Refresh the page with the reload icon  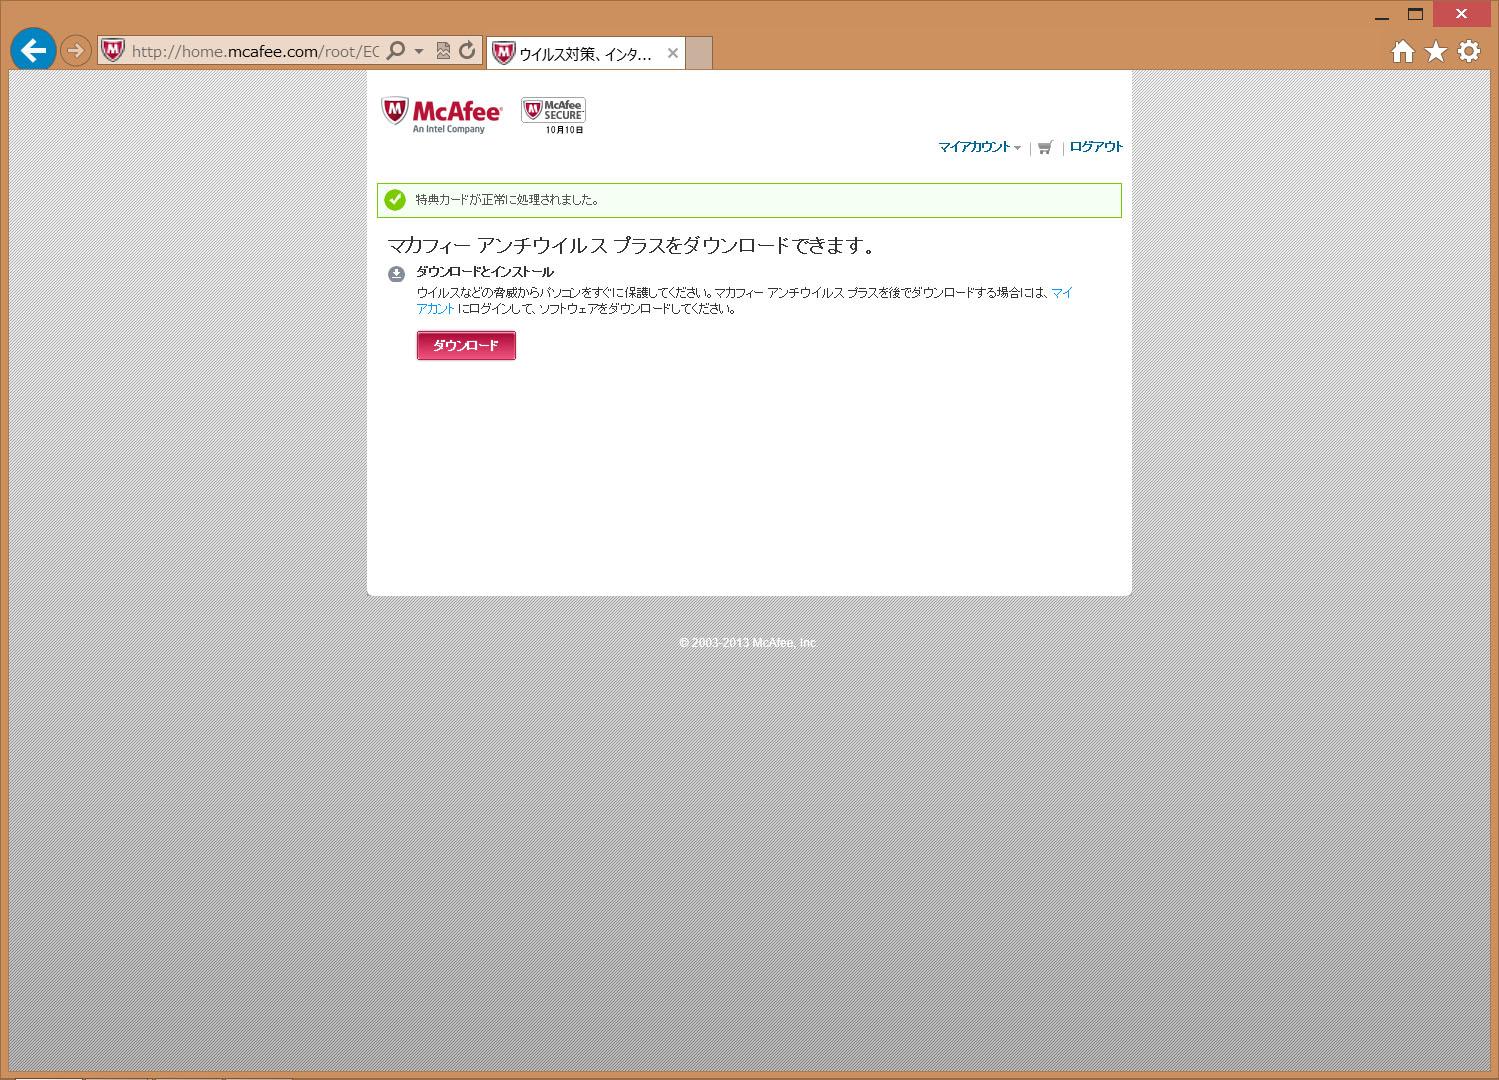467,51
